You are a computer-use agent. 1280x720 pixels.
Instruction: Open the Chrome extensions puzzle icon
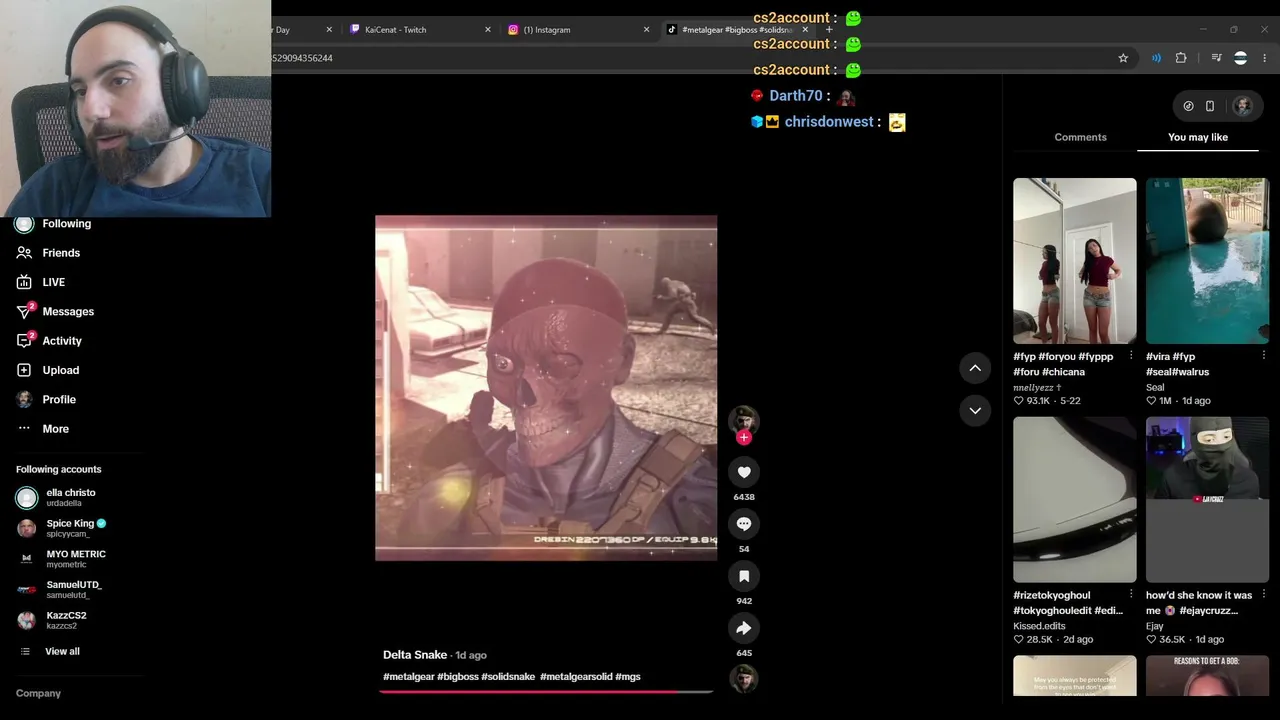(1181, 58)
